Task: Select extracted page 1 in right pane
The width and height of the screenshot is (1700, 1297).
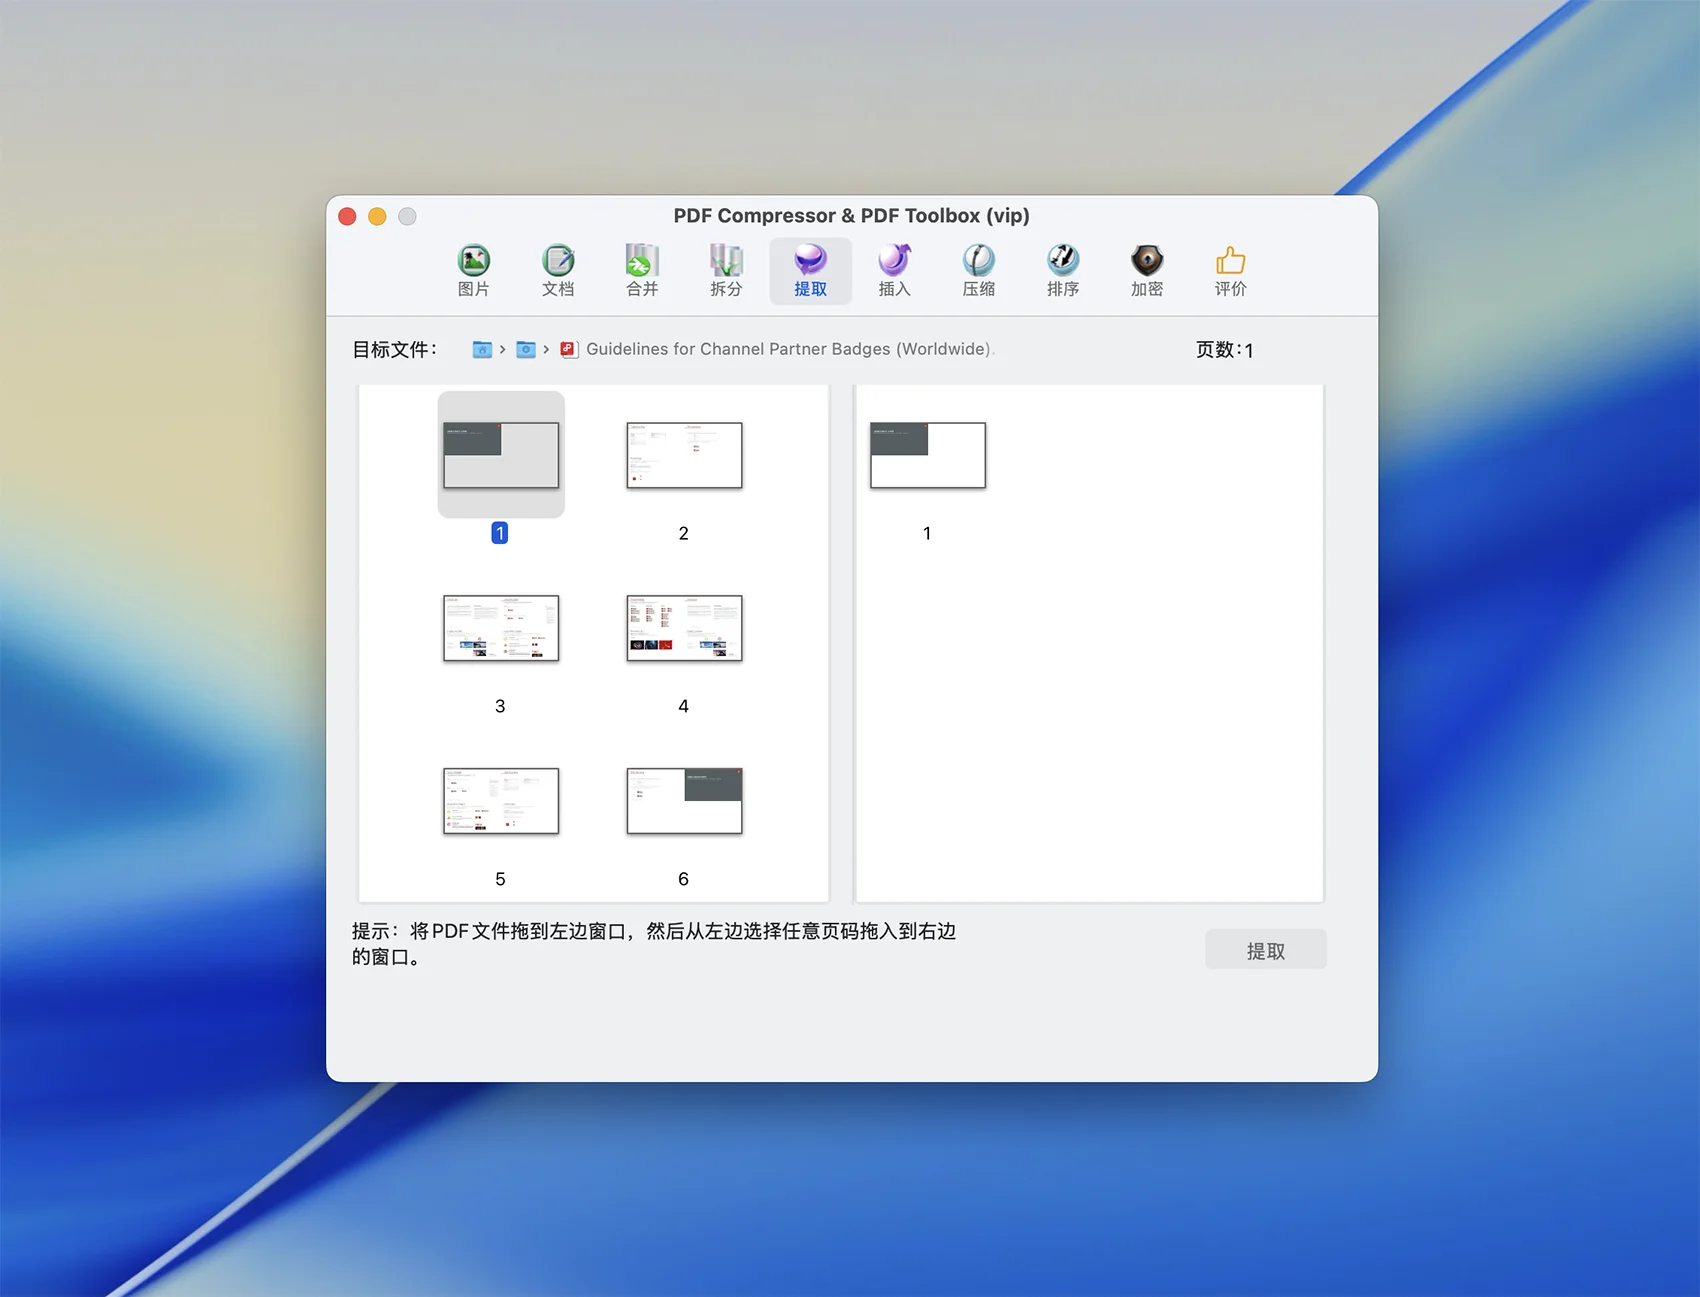Action: coord(927,455)
